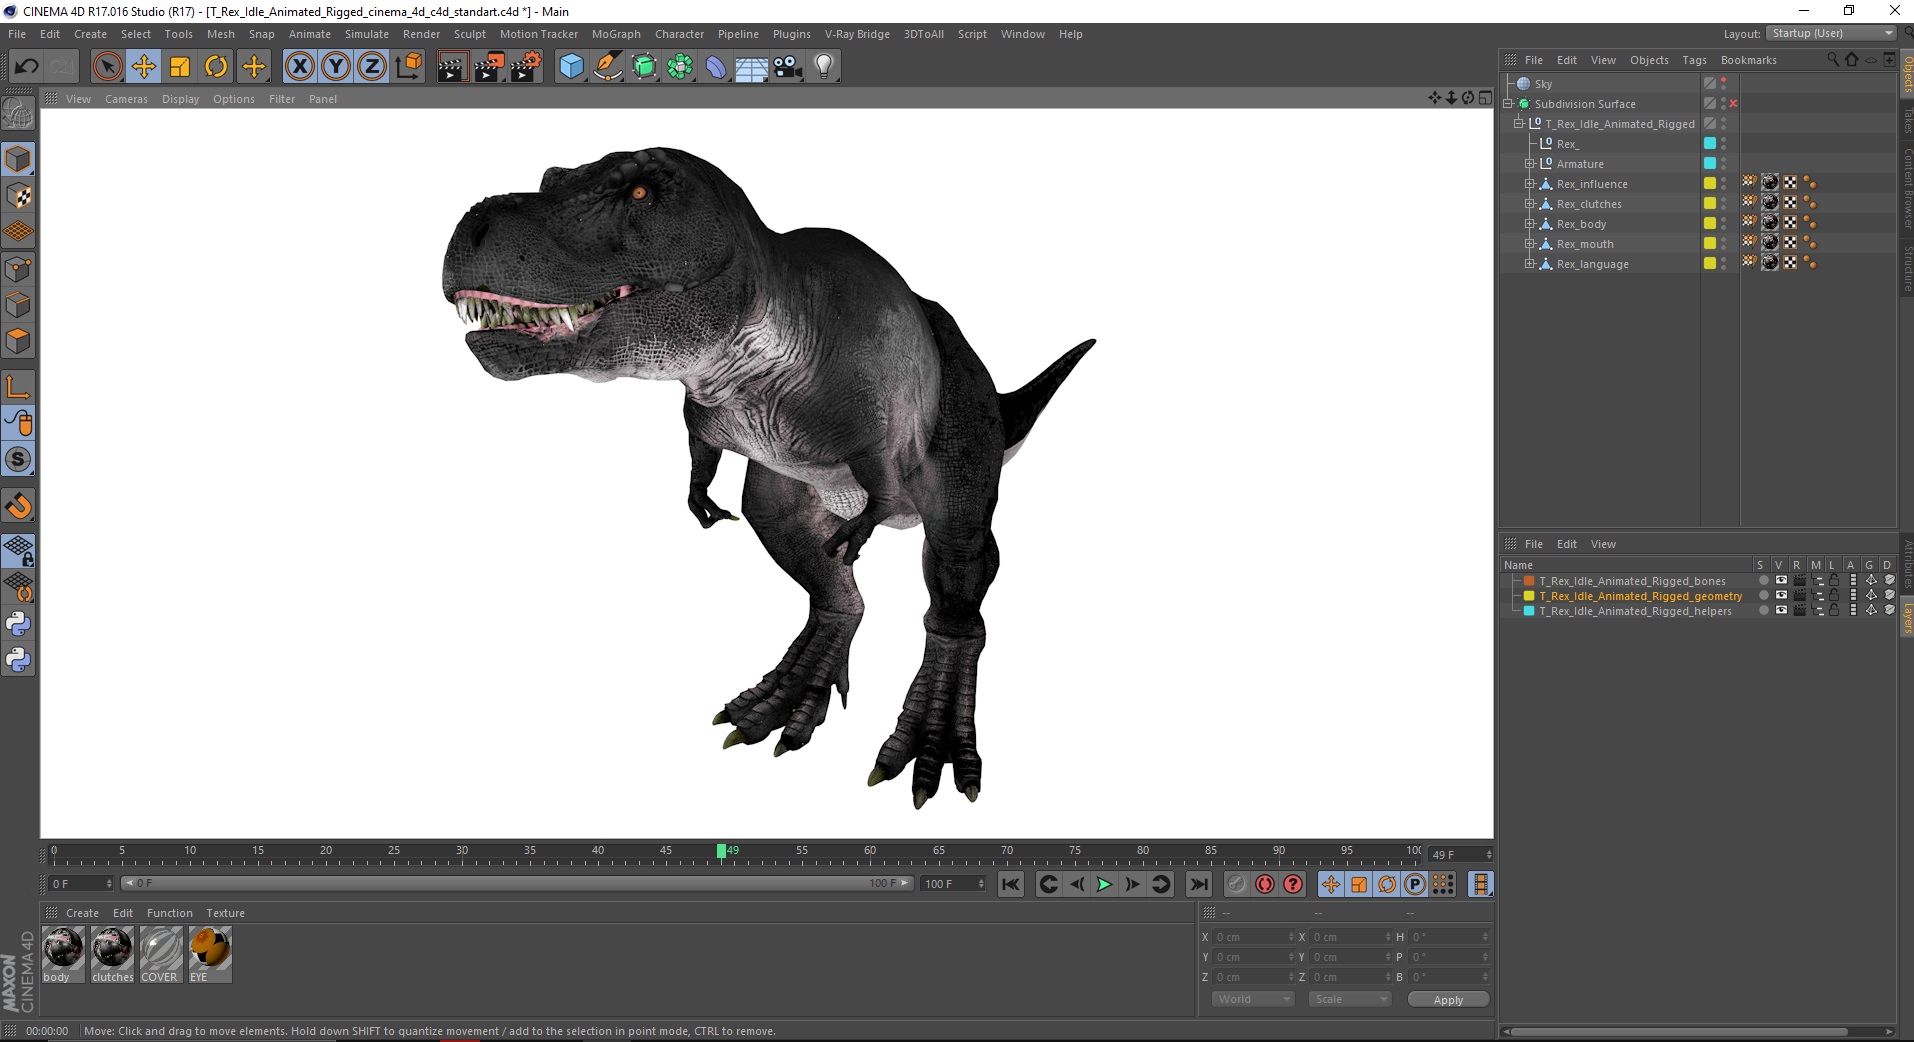Image resolution: width=1914 pixels, height=1042 pixels.
Task: Click the bones layer orange swatch
Action: point(1529,581)
